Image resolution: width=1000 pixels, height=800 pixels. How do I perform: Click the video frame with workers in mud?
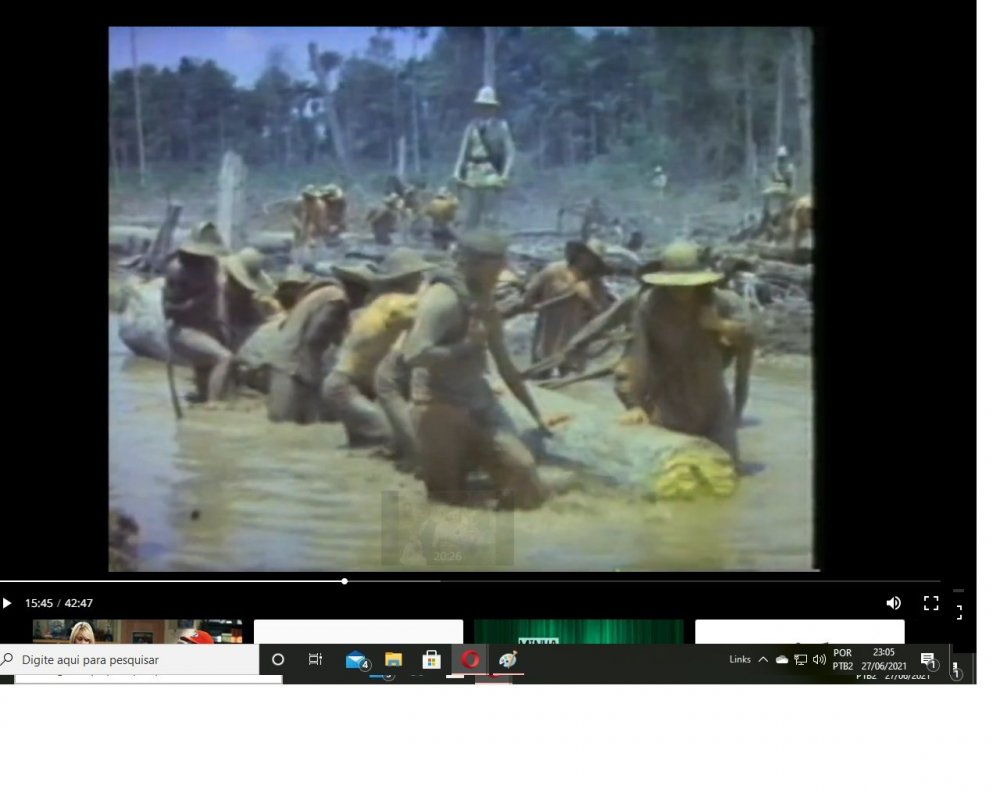click(460, 300)
